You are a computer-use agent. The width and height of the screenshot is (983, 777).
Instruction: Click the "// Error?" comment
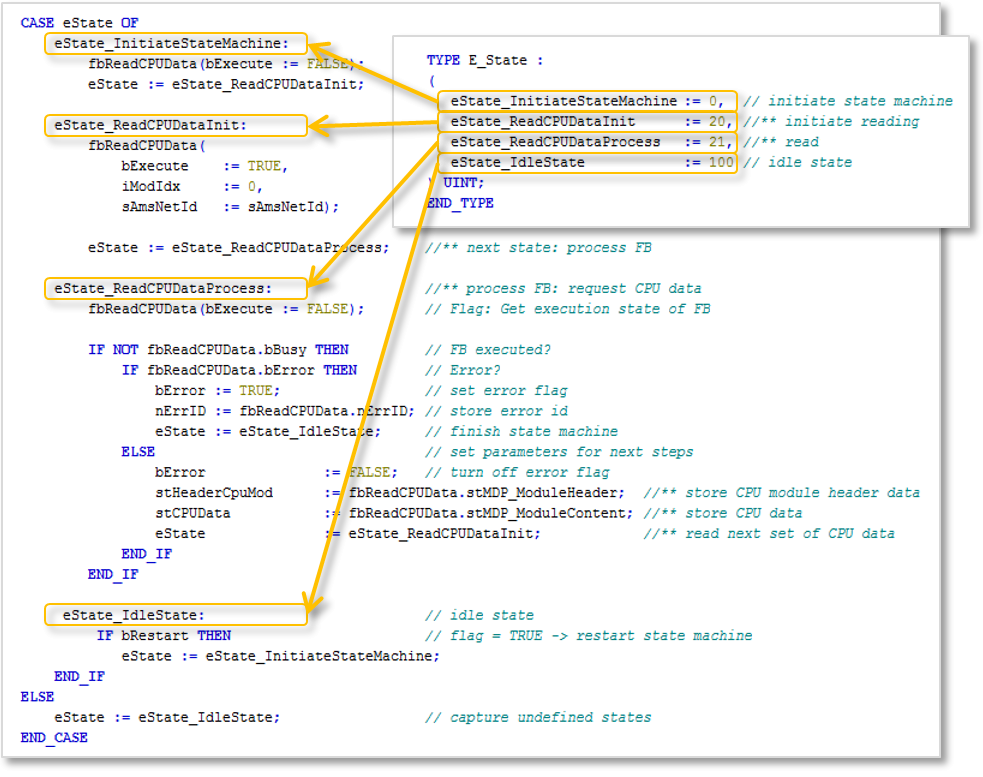[x=463, y=371]
